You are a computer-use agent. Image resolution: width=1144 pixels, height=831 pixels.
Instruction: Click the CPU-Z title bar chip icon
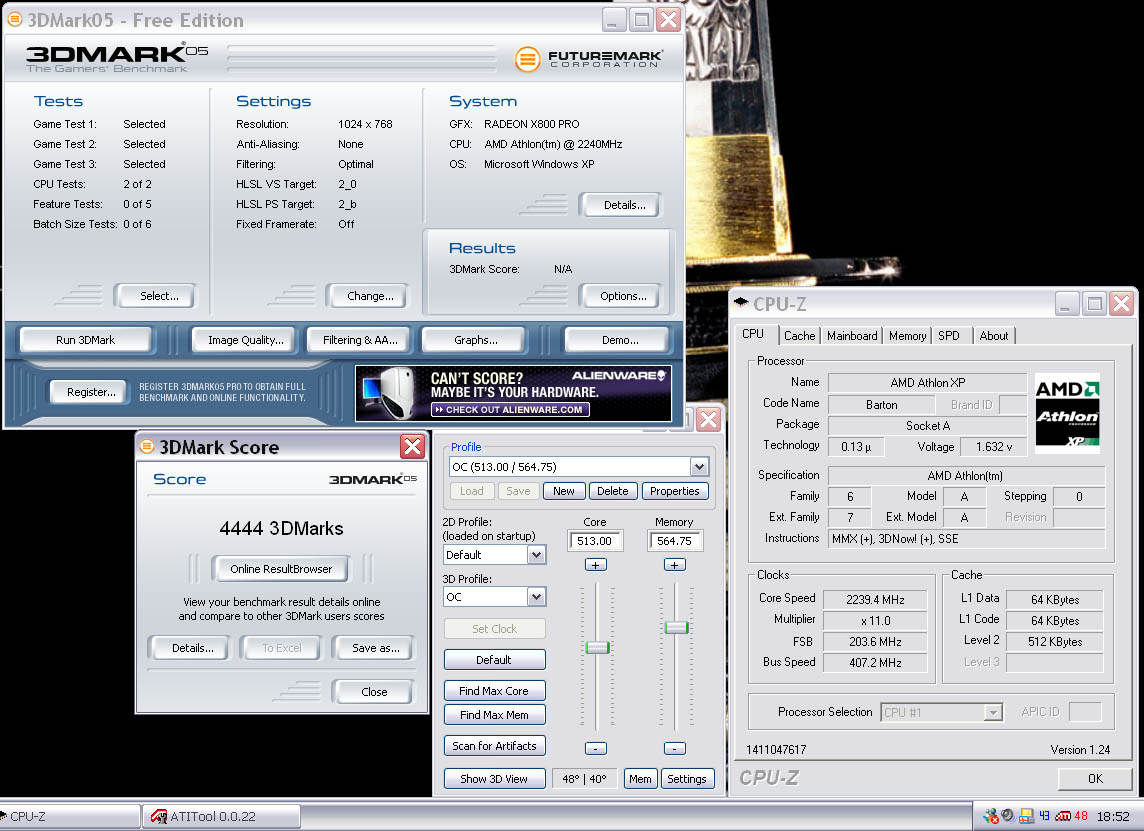click(741, 302)
